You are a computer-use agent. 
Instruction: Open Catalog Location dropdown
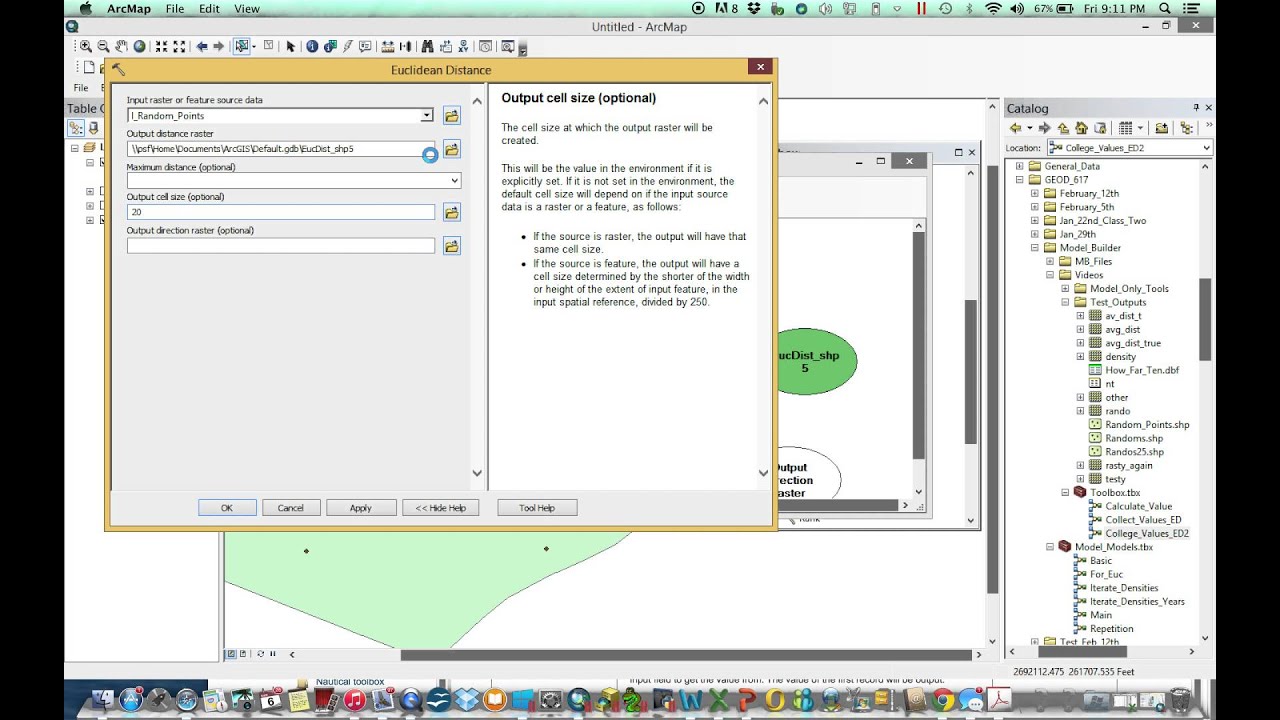pyautogui.click(x=1206, y=148)
